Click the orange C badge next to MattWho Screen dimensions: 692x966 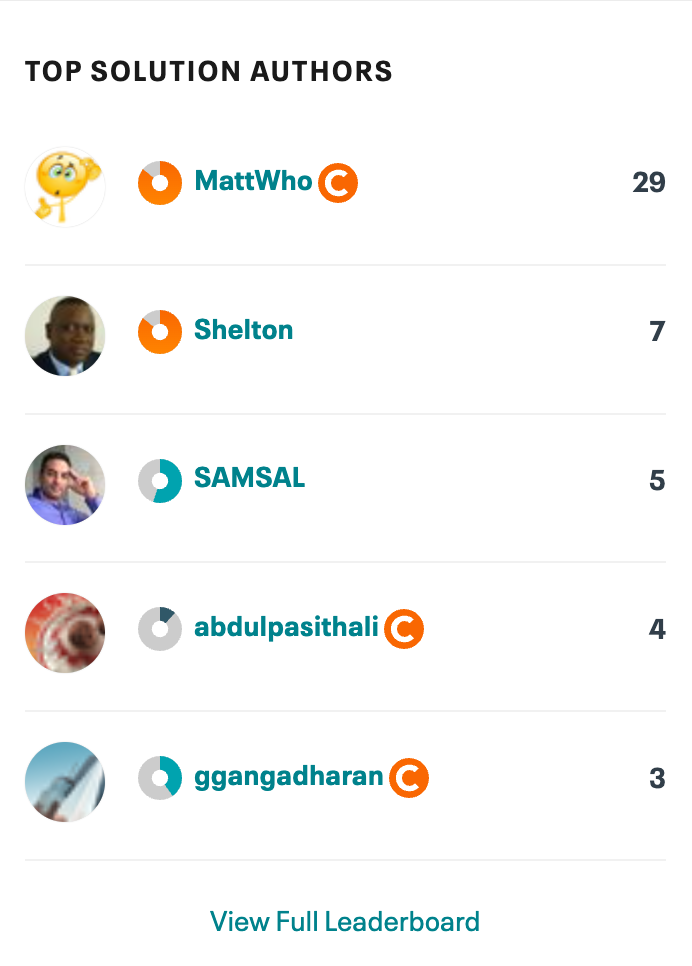(x=338, y=183)
